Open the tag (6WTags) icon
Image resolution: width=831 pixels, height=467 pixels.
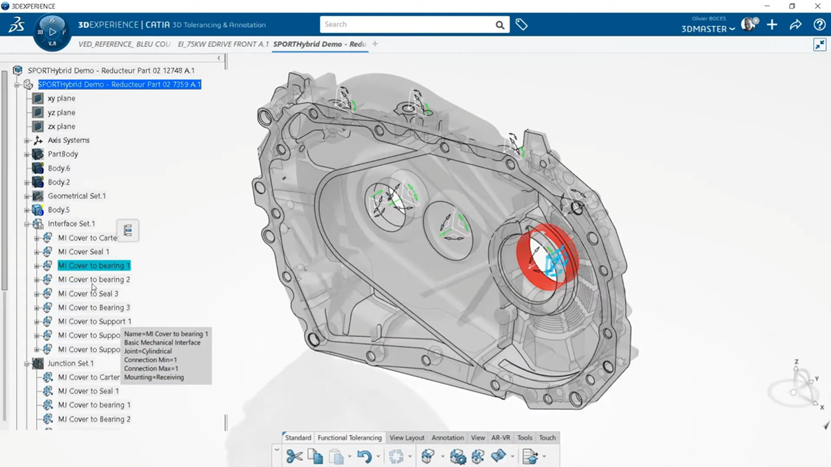[x=521, y=24]
